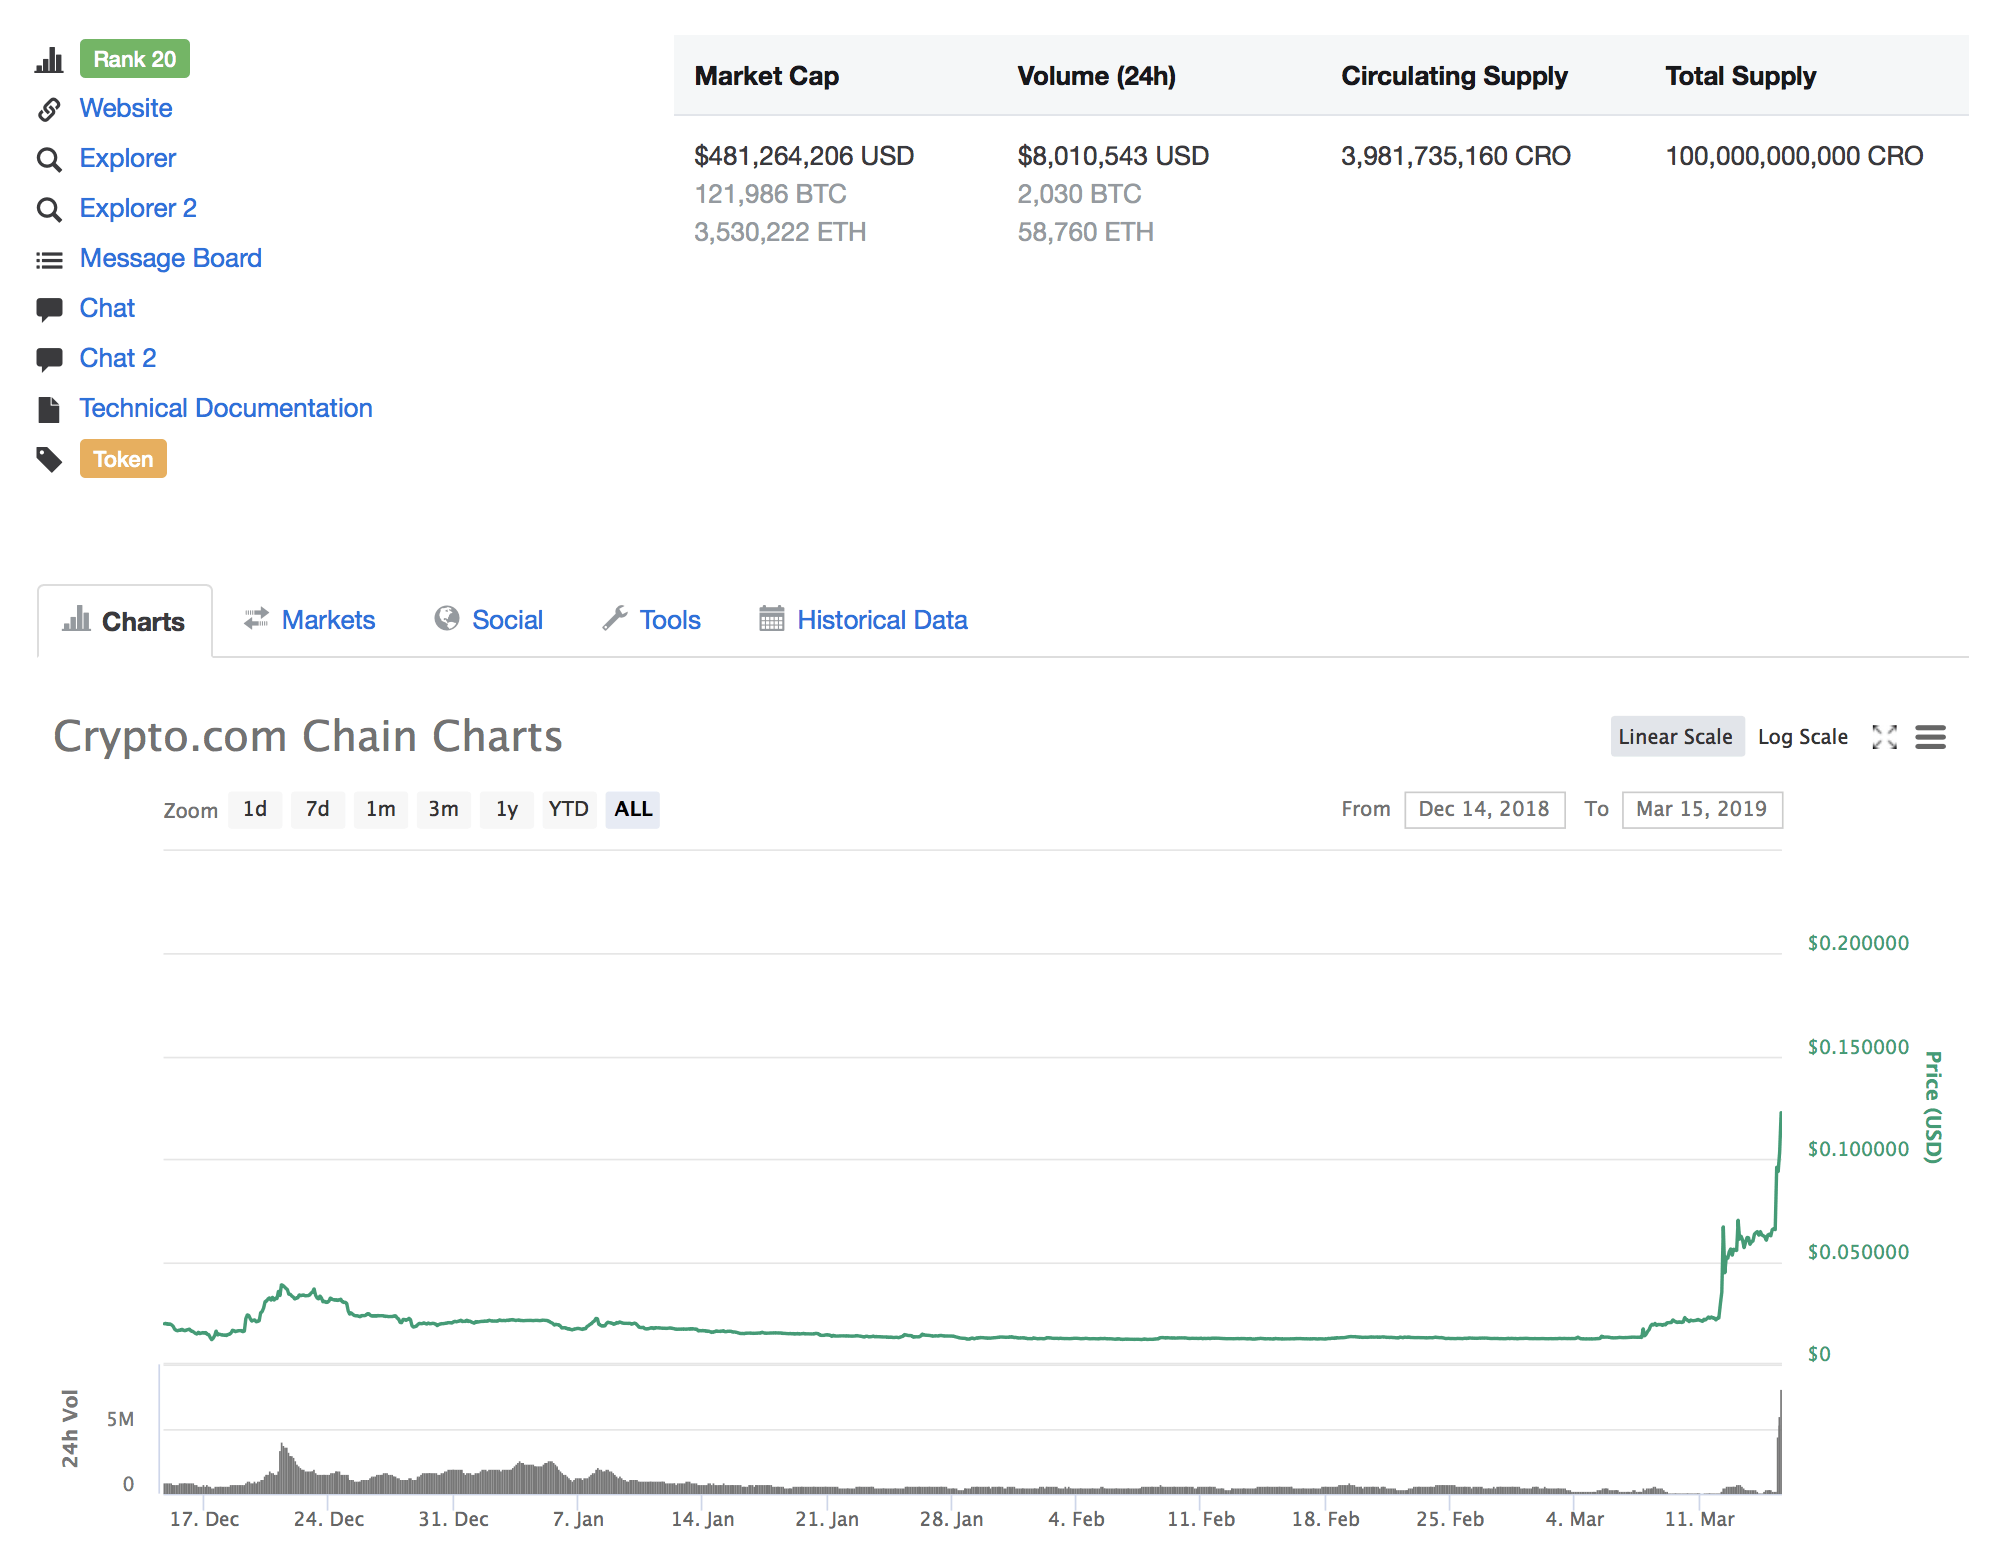Click the price spike peak on chart line
Image resolution: width=1996 pixels, height=1554 pixels.
pos(1780,1114)
